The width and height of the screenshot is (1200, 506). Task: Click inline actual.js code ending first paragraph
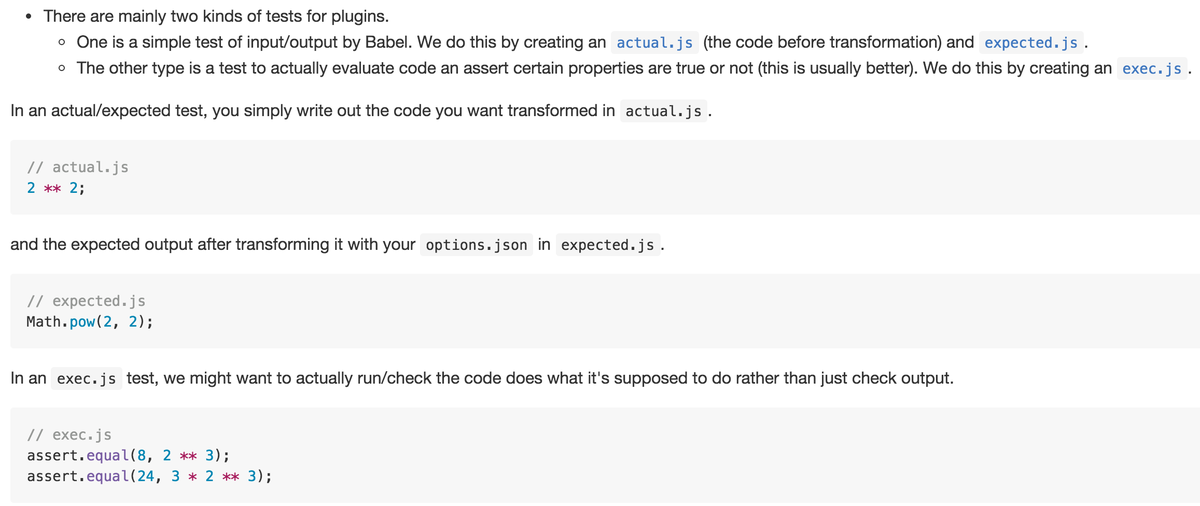tap(662, 111)
